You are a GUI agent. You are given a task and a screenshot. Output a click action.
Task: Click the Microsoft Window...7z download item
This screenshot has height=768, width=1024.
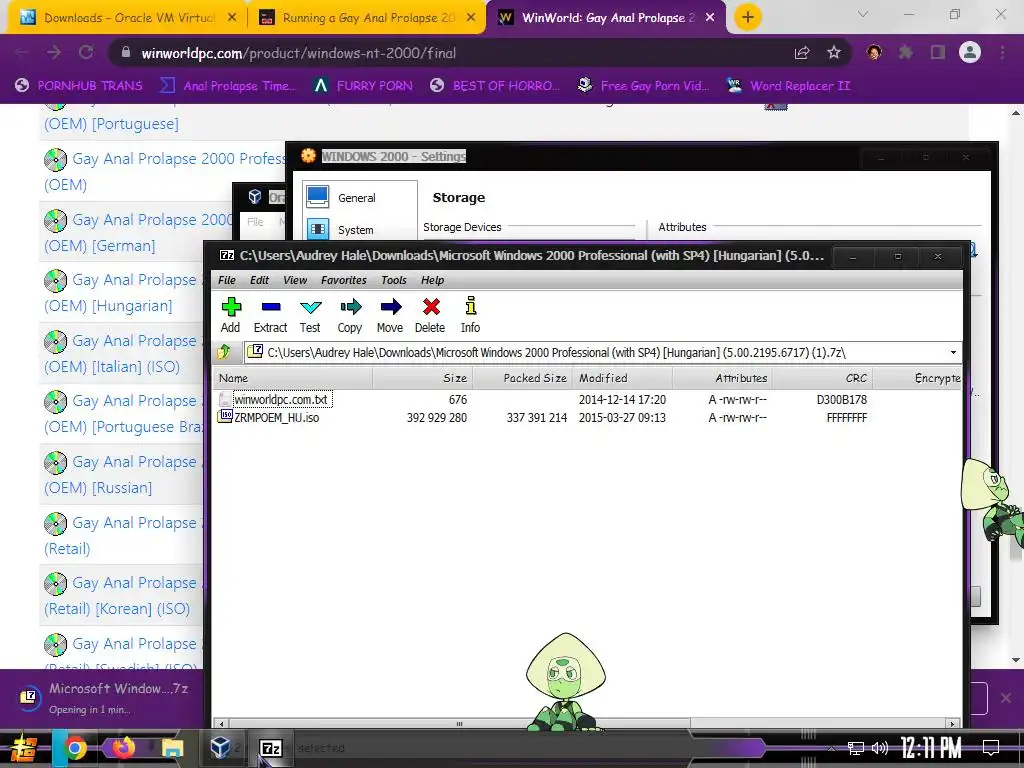(104, 698)
